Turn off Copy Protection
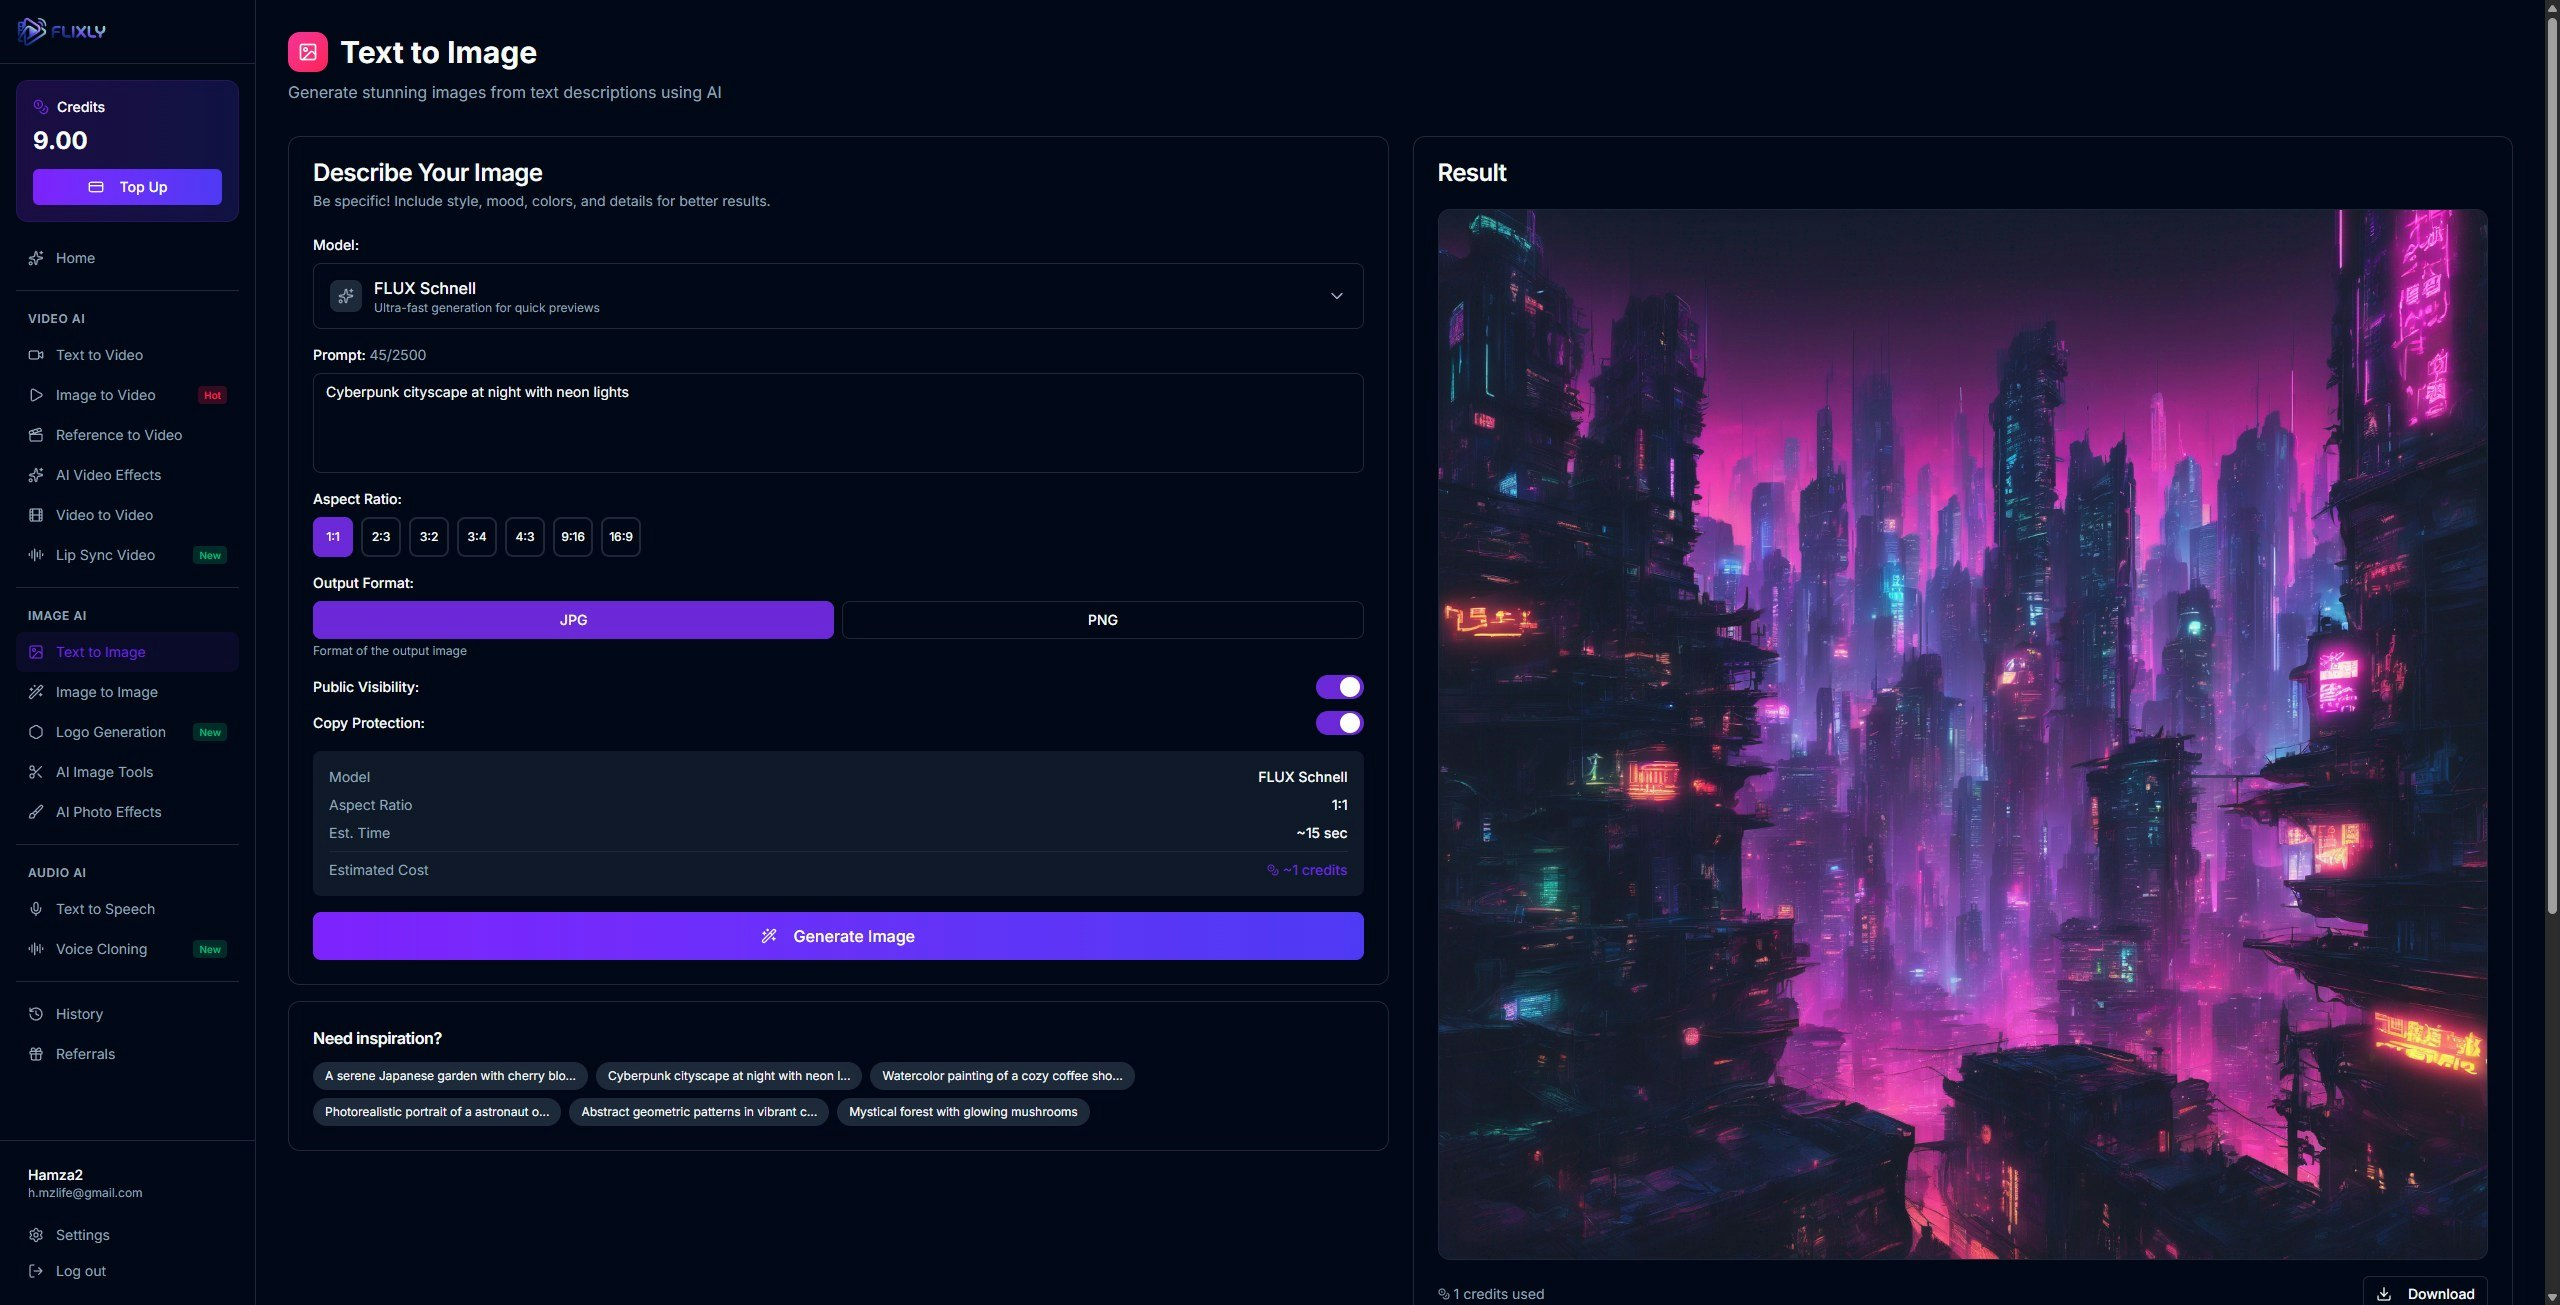The width and height of the screenshot is (2560, 1305). (1339, 722)
